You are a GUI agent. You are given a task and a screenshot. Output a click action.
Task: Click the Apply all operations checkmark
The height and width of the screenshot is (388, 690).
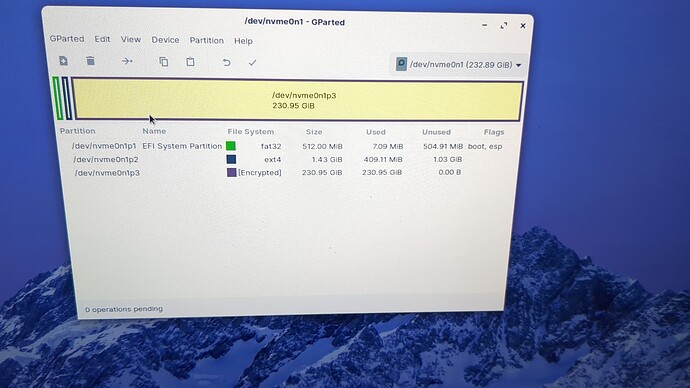pos(252,63)
